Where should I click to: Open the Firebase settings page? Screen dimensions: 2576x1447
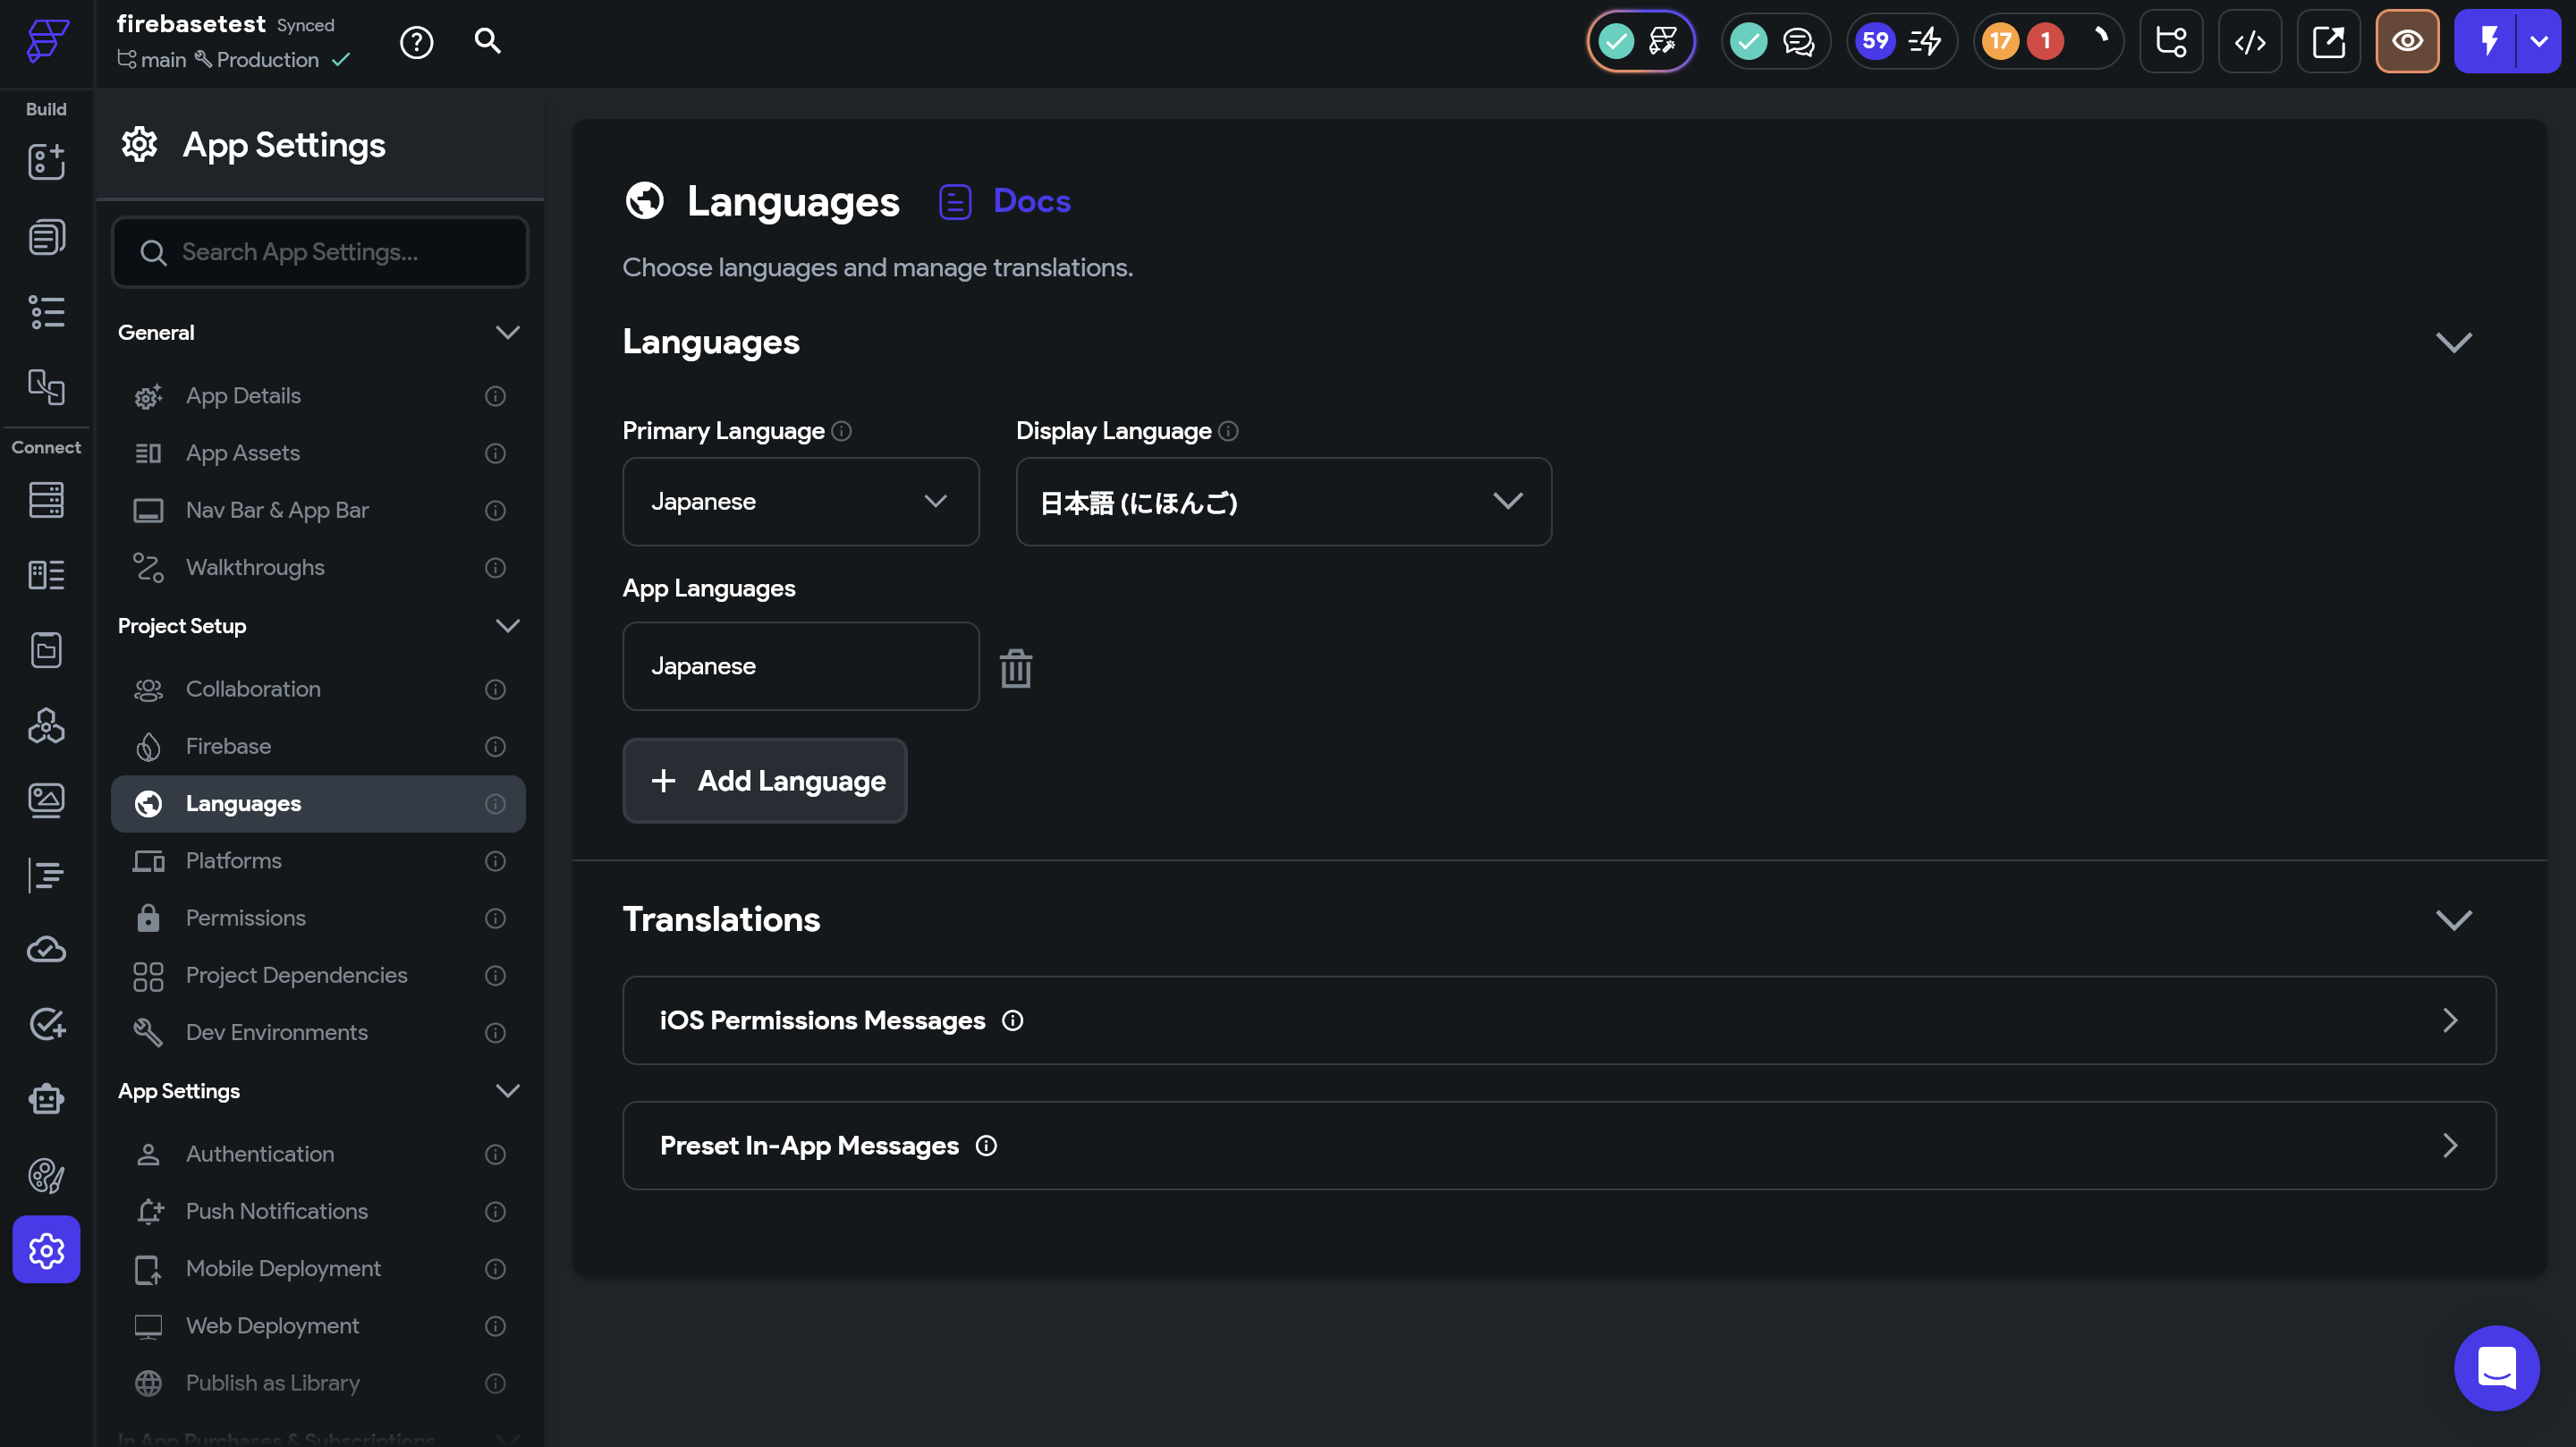click(228, 746)
